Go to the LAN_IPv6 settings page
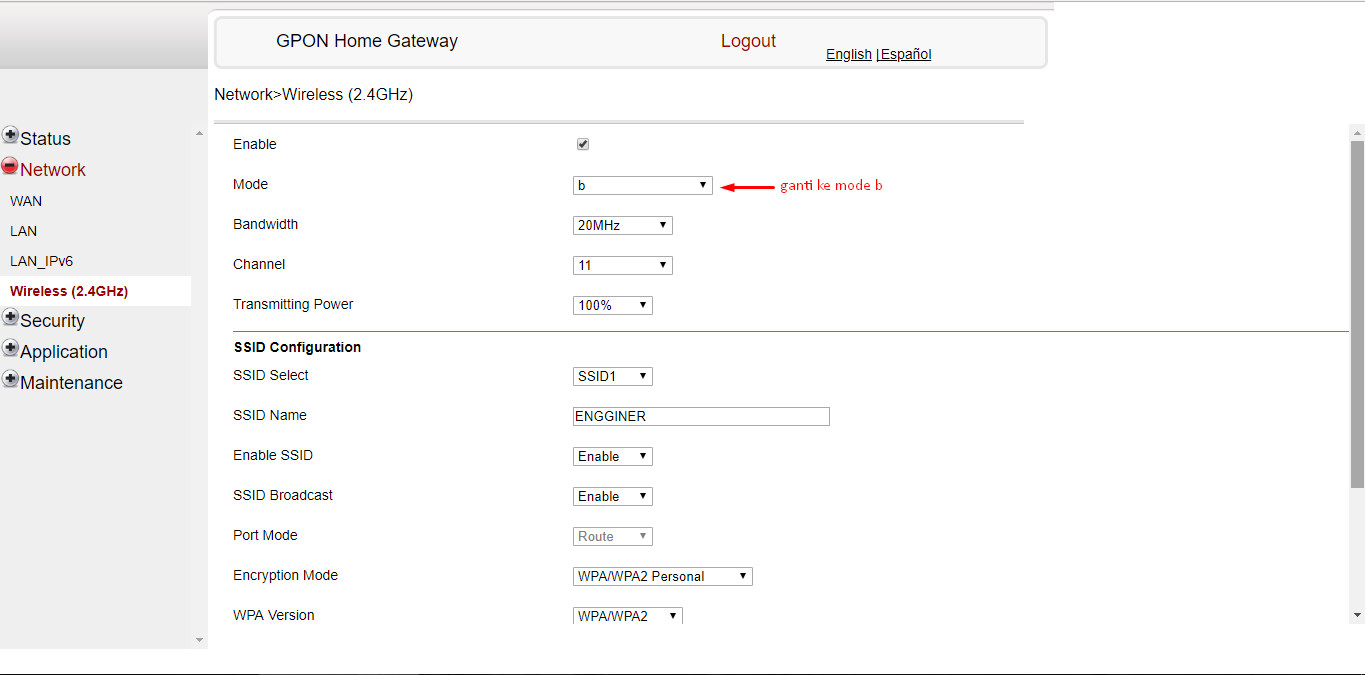Image resolution: width=1365 pixels, height=675 pixels. tap(42, 261)
